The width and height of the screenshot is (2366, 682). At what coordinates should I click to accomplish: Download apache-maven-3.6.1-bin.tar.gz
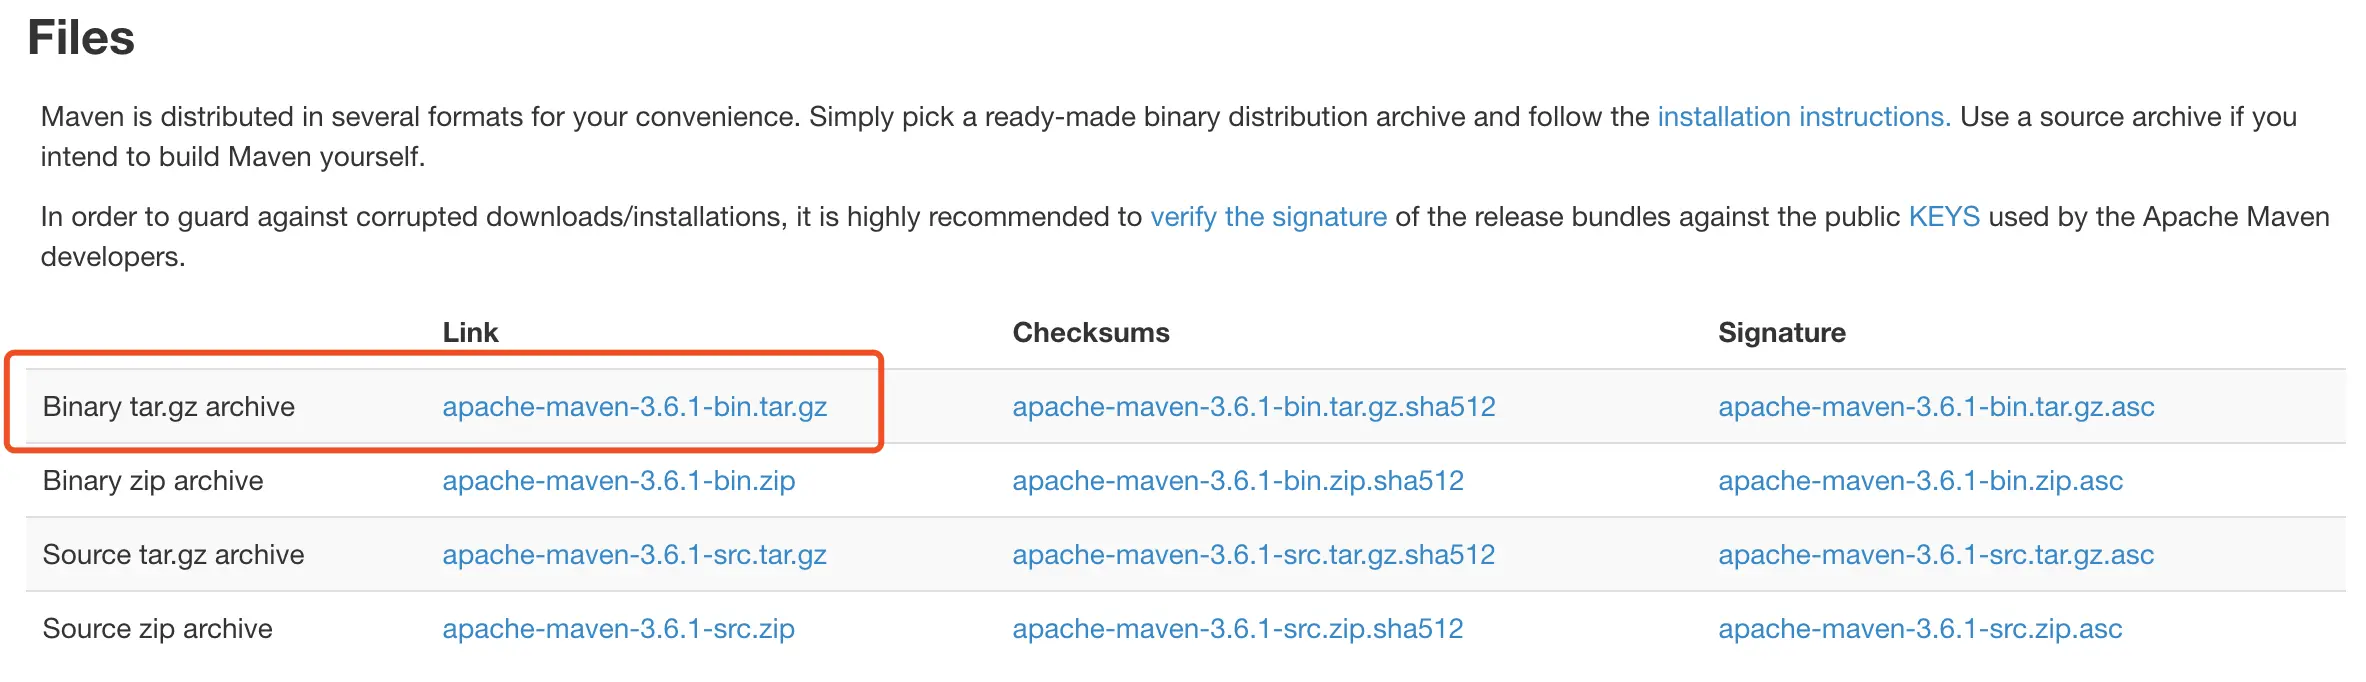point(635,407)
